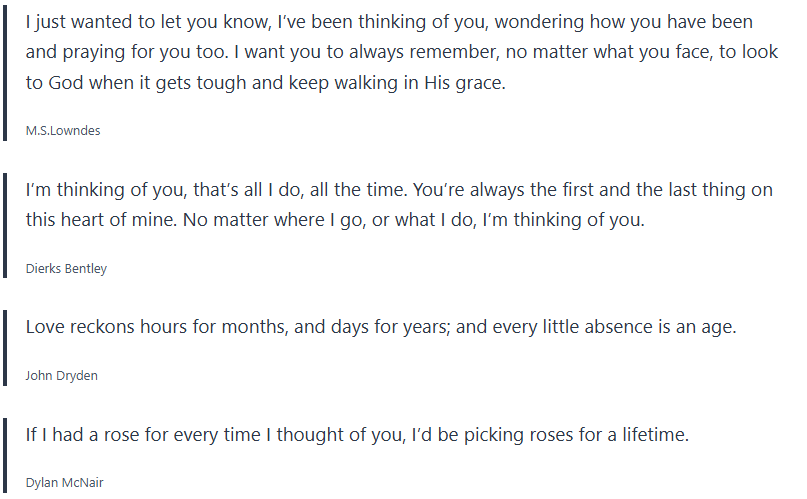
Task: Click the vertical bar beside the Dylan McNair quote
Action: tap(5, 455)
